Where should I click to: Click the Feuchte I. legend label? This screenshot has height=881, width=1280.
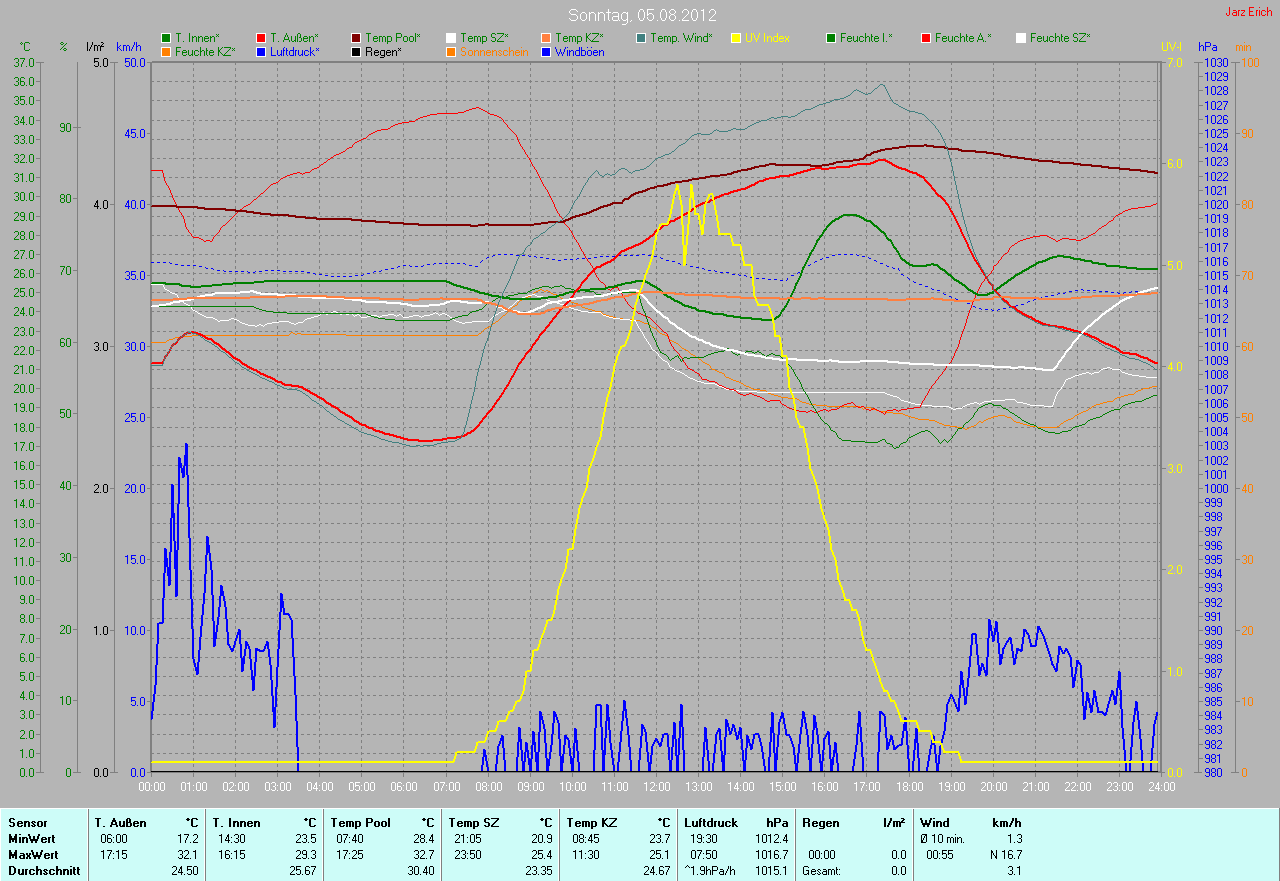(x=866, y=38)
